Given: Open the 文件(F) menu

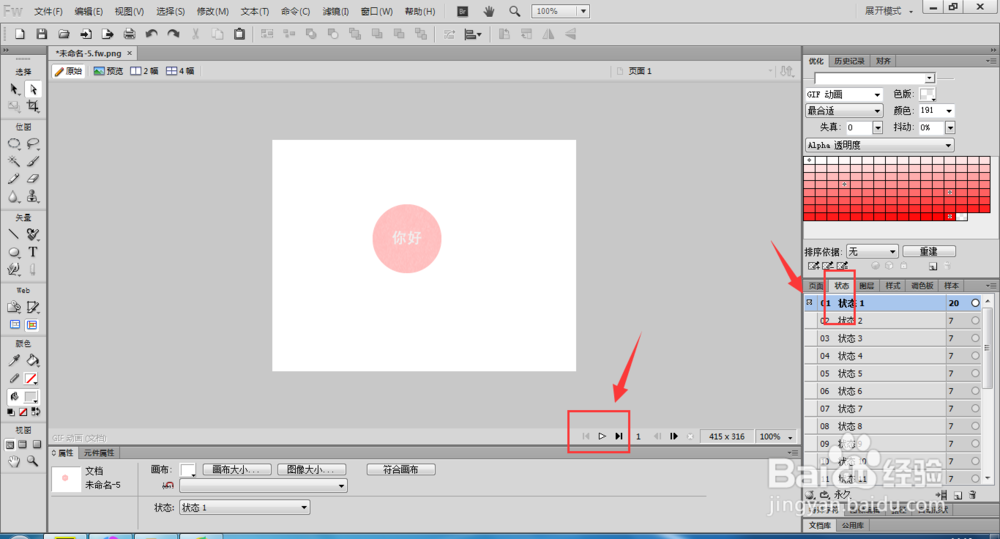Looking at the screenshot, I should [x=48, y=11].
